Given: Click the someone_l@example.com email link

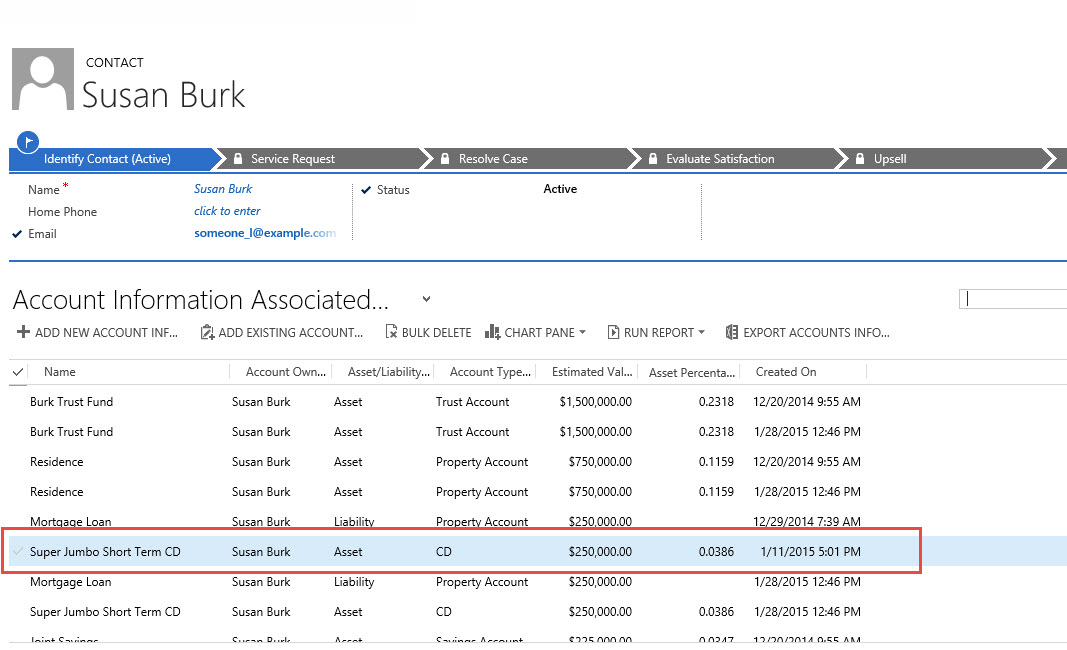Looking at the screenshot, I should [264, 233].
